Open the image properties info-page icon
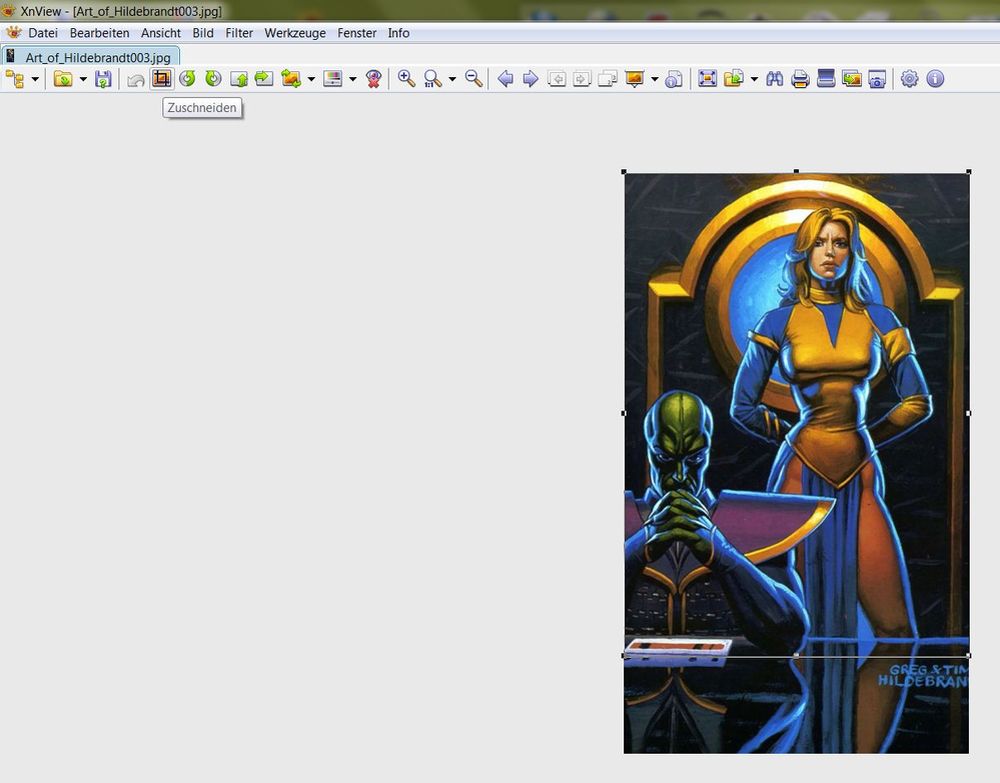1000x783 pixels. pyautogui.click(x=673, y=79)
